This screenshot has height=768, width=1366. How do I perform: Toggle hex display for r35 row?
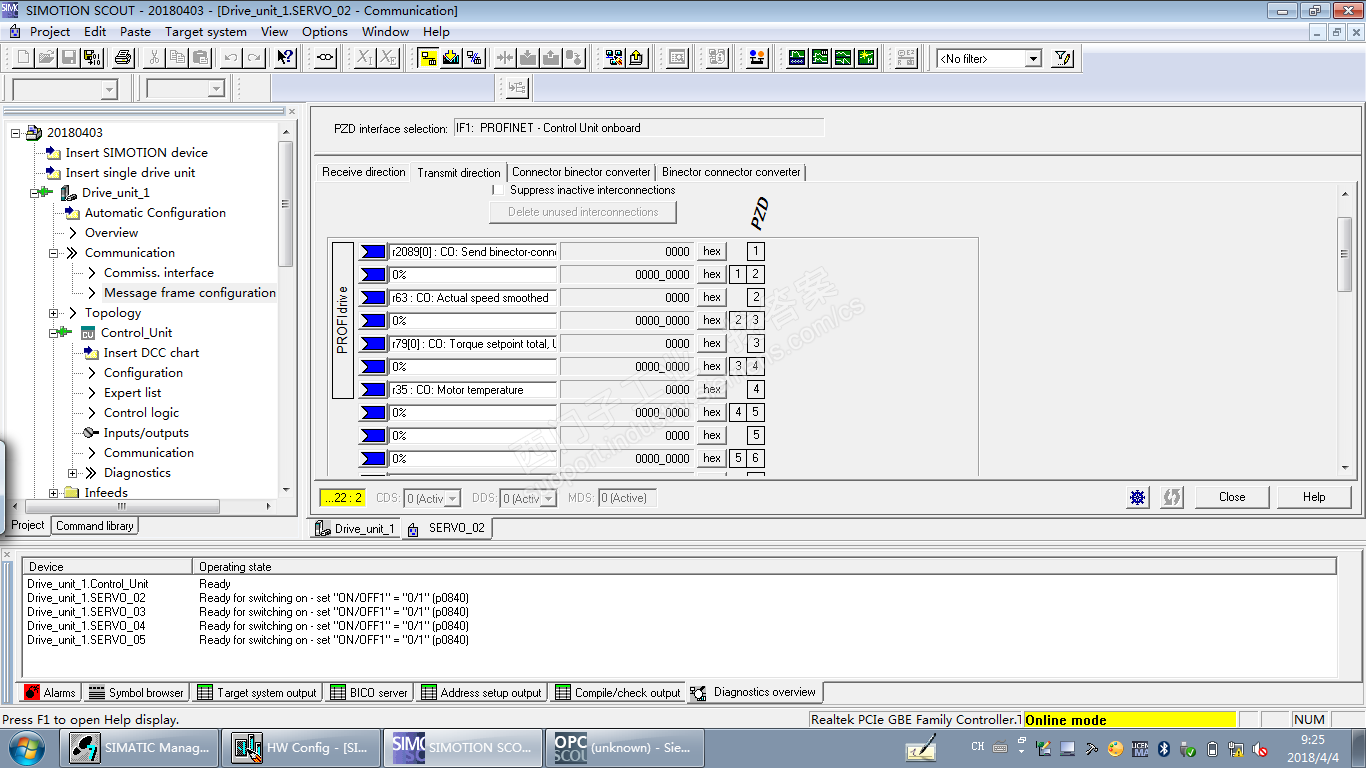click(712, 390)
